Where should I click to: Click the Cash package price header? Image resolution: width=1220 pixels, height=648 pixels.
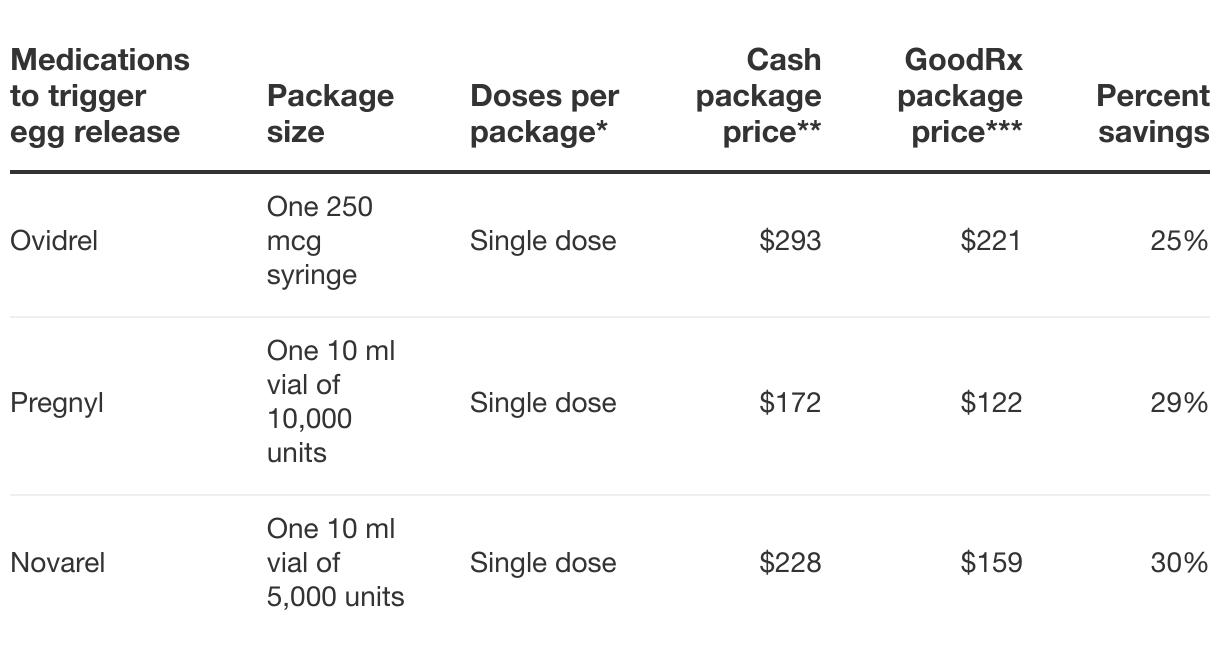(759, 96)
